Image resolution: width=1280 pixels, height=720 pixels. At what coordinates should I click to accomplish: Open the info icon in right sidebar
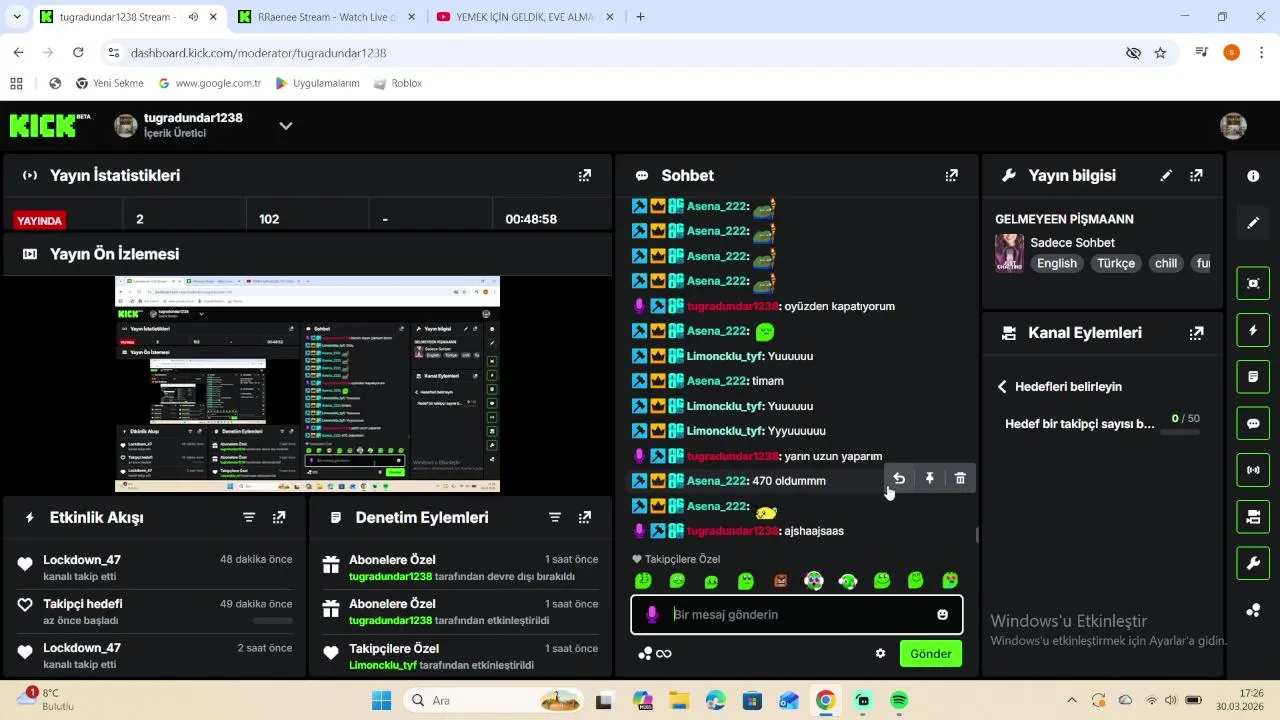coord(1253,176)
